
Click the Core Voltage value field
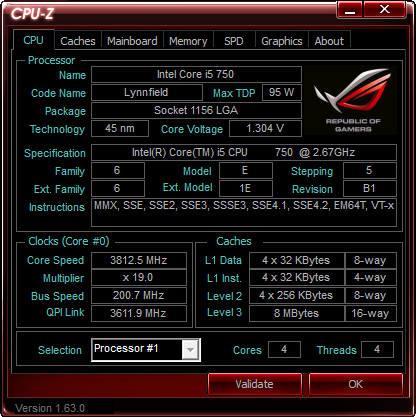(x=265, y=128)
